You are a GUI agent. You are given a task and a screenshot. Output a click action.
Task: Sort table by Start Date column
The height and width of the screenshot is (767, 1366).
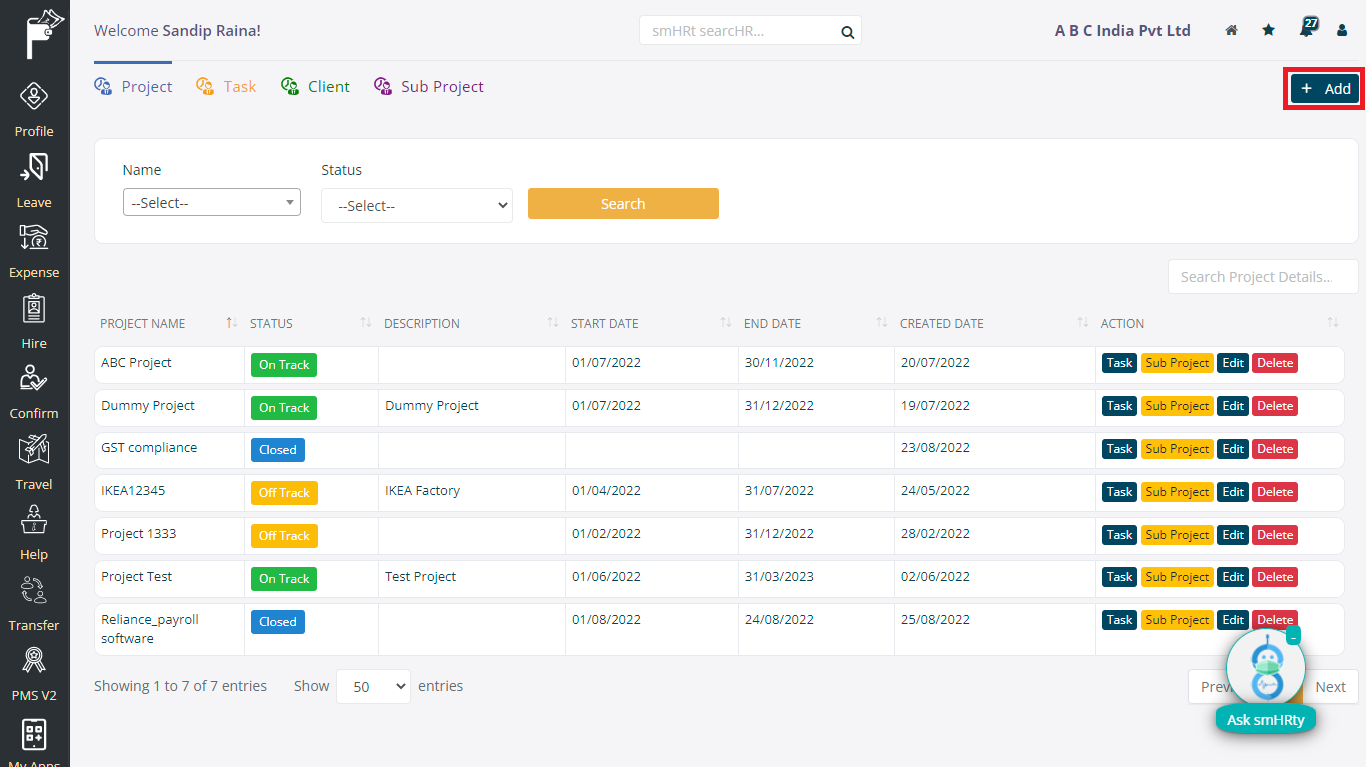pyautogui.click(x=725, y=323)
